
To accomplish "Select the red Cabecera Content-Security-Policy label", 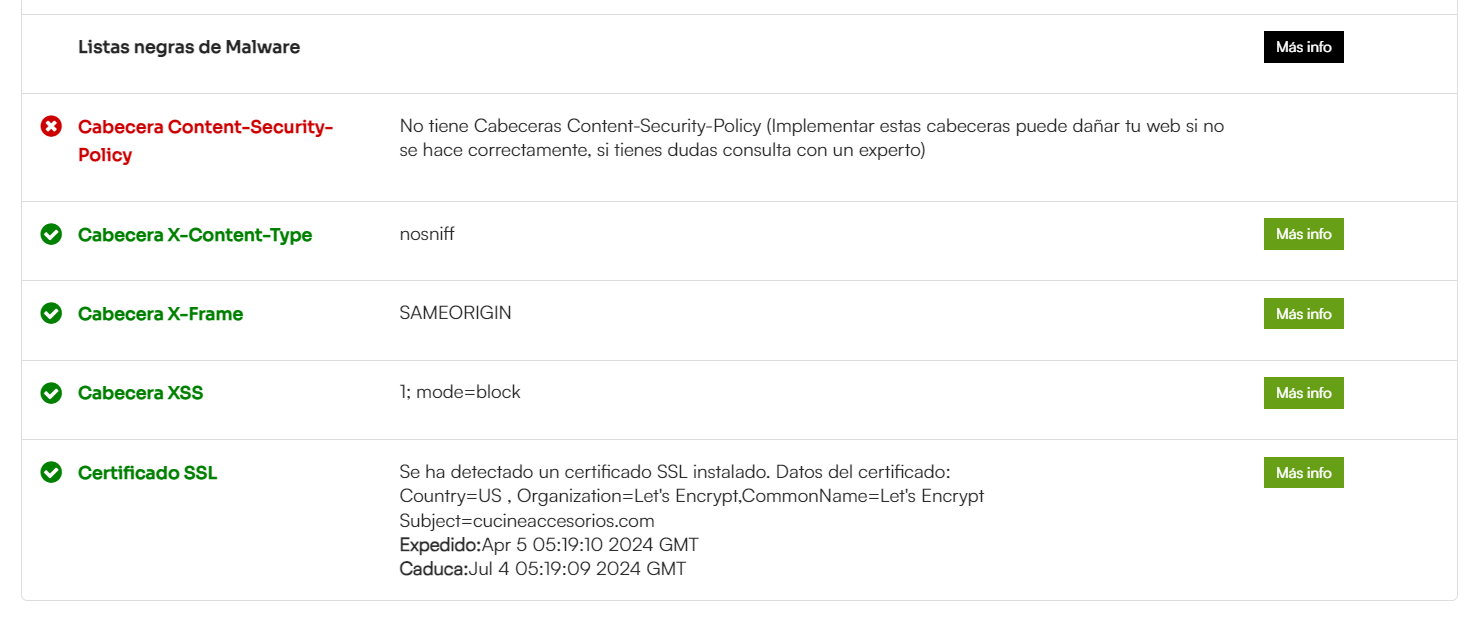I will [206, 141].
